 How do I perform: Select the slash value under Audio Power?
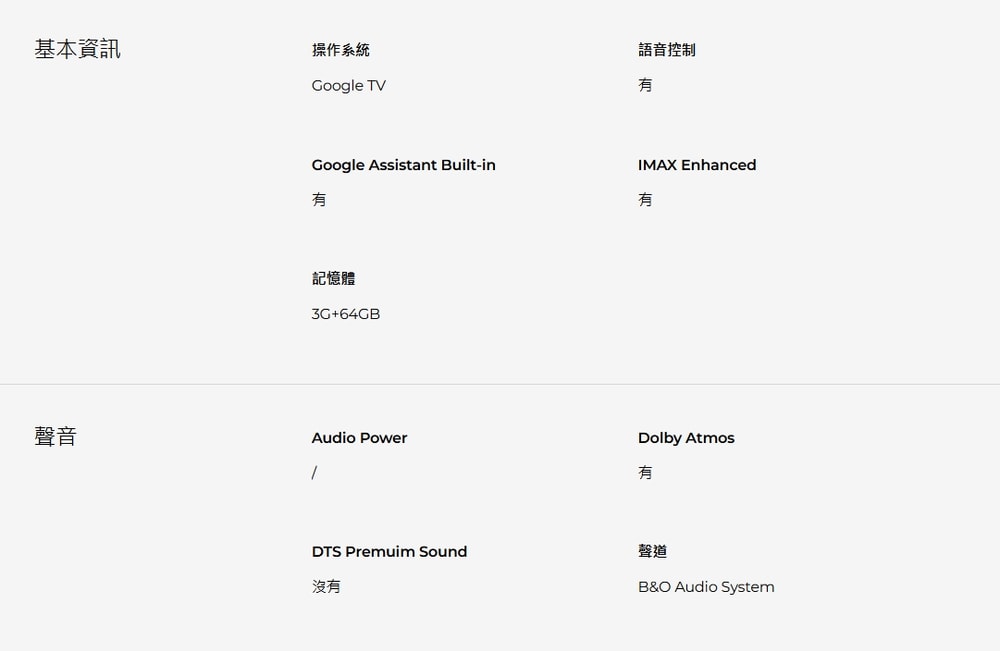pyautogui.click(x=314, y=473)
